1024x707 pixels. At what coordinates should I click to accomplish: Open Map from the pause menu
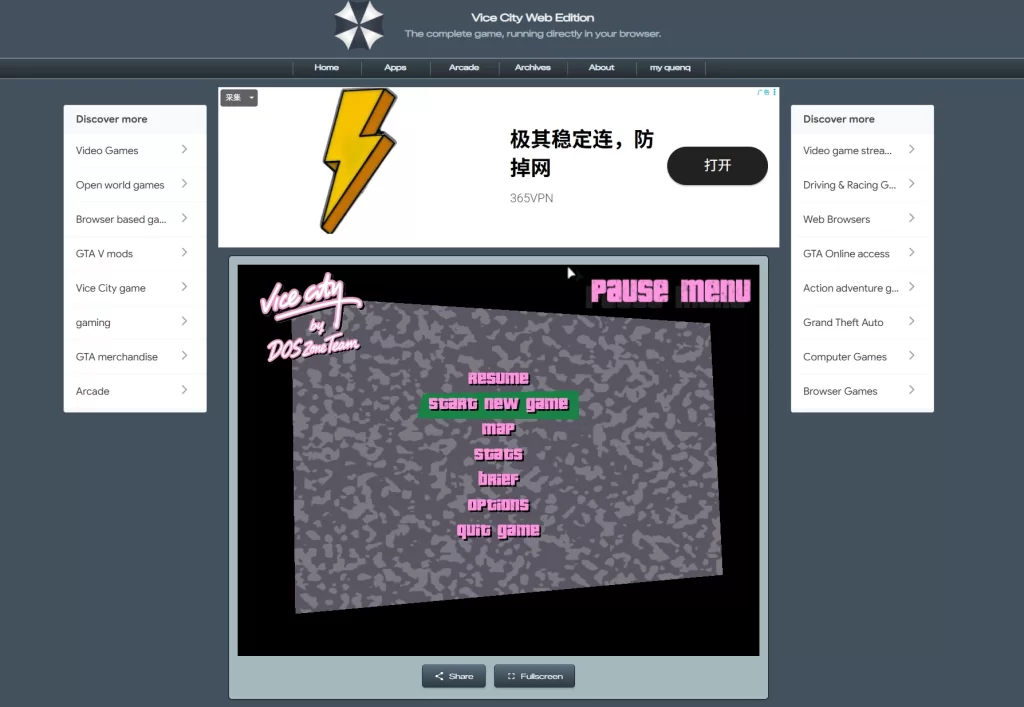click(498, 429)
